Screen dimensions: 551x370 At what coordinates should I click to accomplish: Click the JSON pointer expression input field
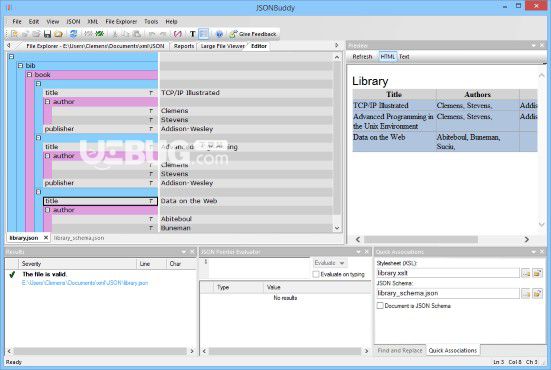coord(259,268)
